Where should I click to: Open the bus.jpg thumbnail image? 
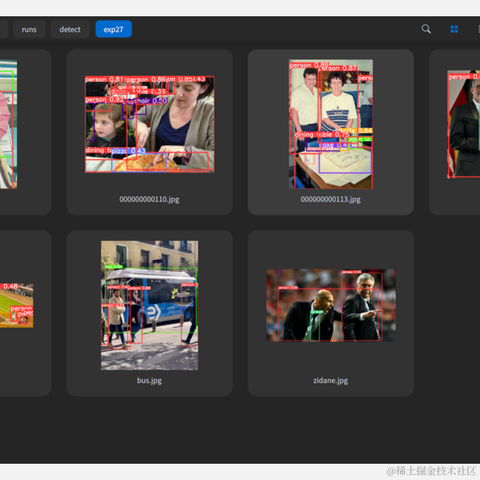click(149, 305)
